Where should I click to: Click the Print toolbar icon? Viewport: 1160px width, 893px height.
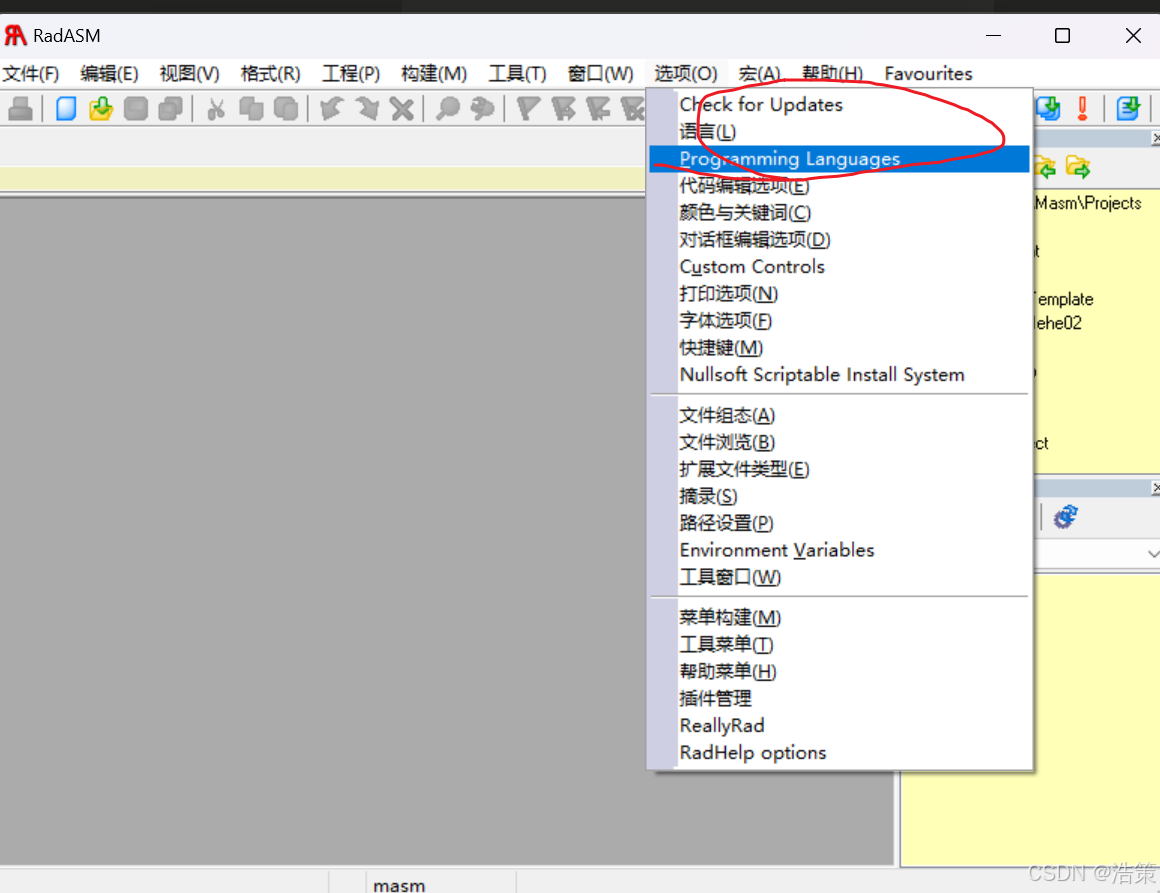pyautogui.click(x=21, y=109)
